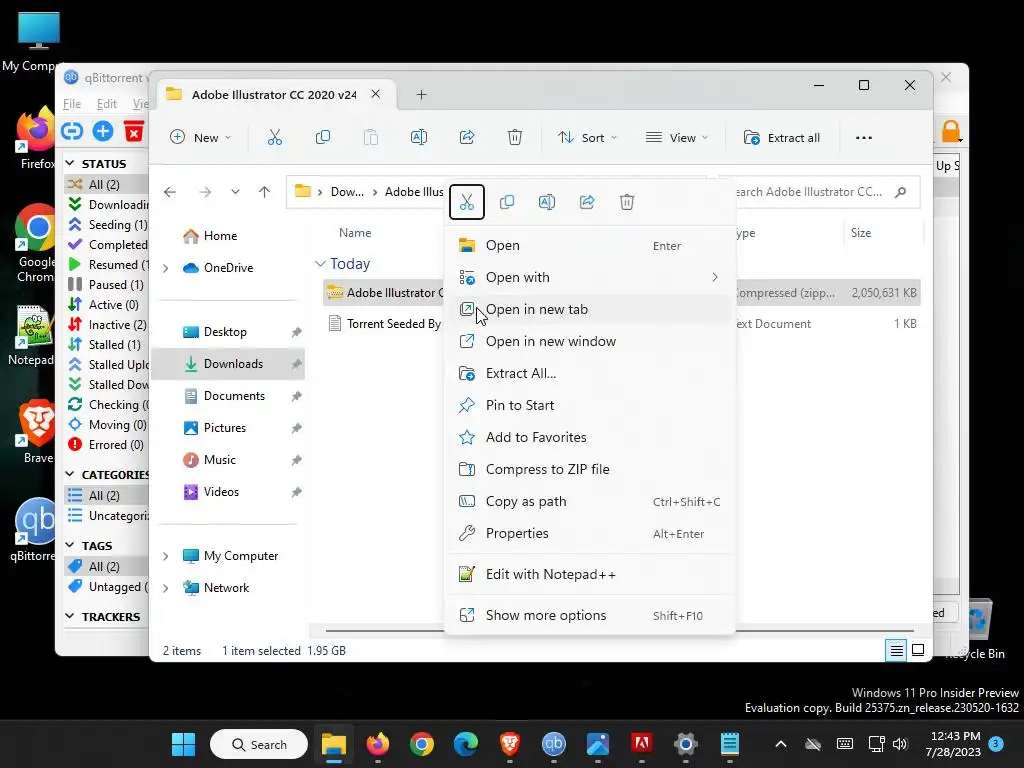Open qBittorrent File menu
The height and width of the screenshot is (768, 1024).
click(x=72, y=104)
